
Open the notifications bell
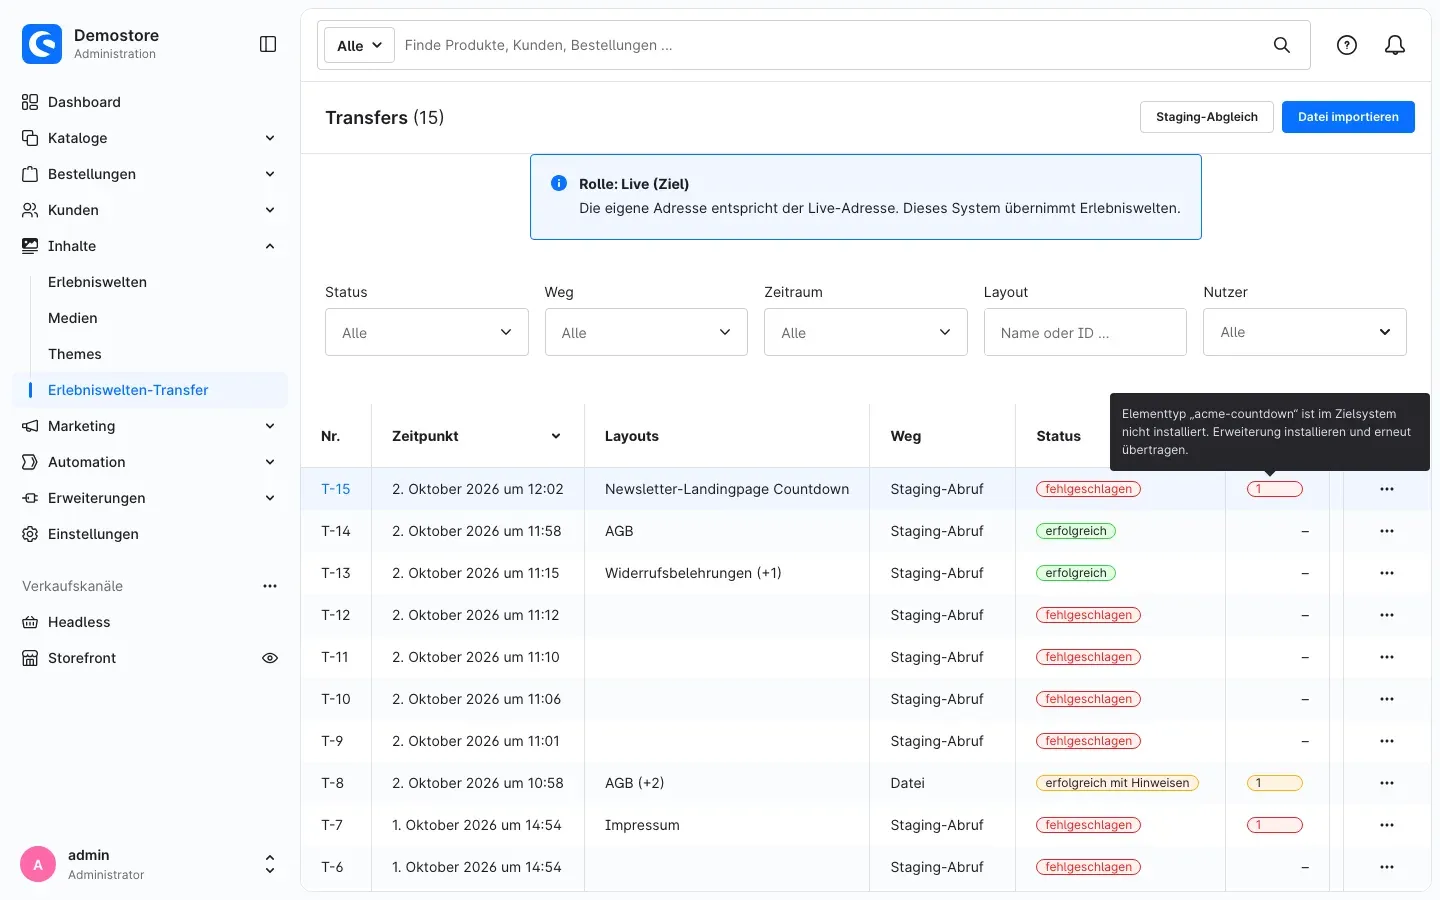click(x=1395, y=45)
